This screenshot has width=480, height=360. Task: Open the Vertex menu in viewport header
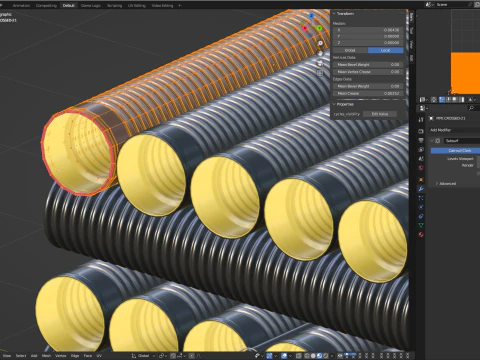click(61, 356)
